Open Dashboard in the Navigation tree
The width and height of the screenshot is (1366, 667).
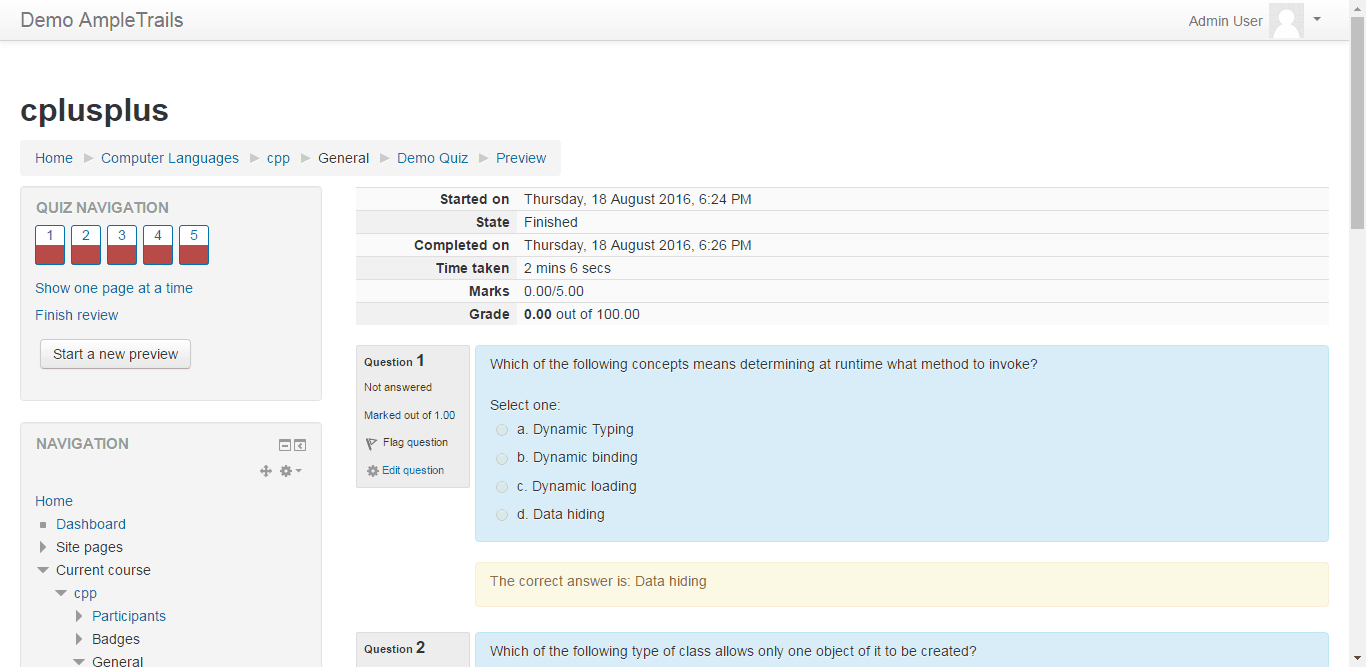91,524
